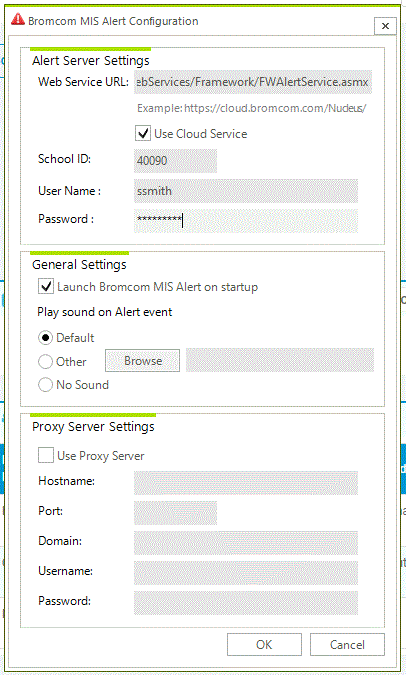Click the proxy Username field
406x675 pixels.
246,573
